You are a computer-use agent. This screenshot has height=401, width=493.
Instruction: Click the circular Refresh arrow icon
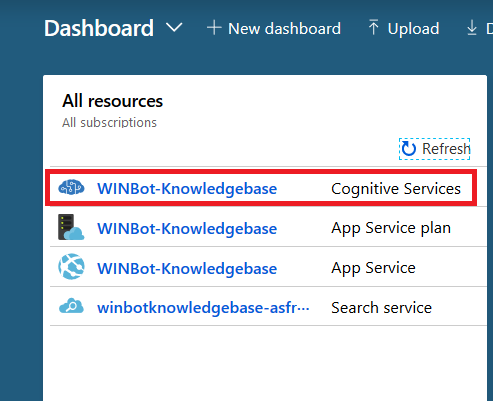tap(408, 149)
